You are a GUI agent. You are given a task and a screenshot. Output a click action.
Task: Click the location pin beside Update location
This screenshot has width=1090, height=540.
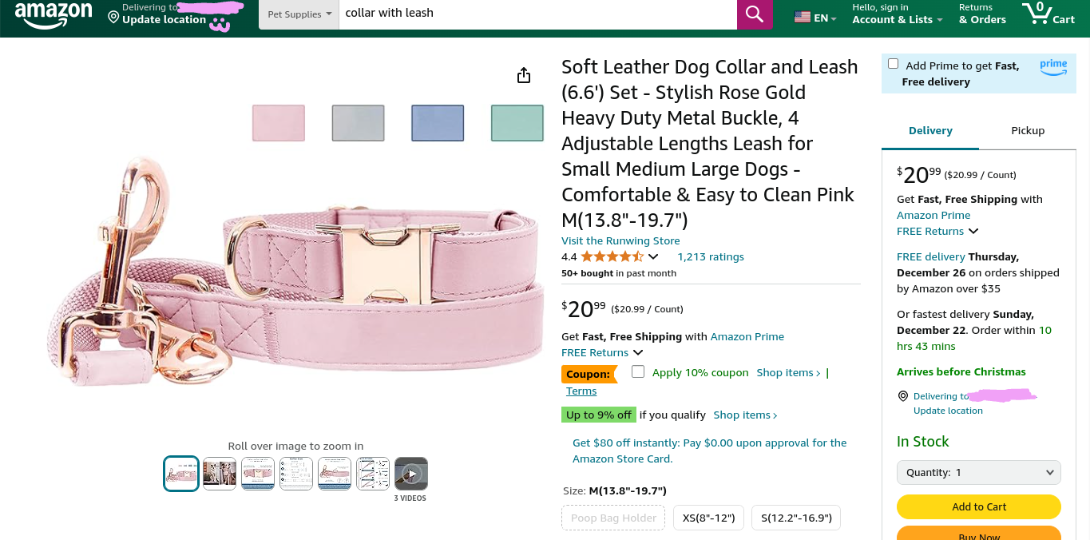tap(114, 17)
